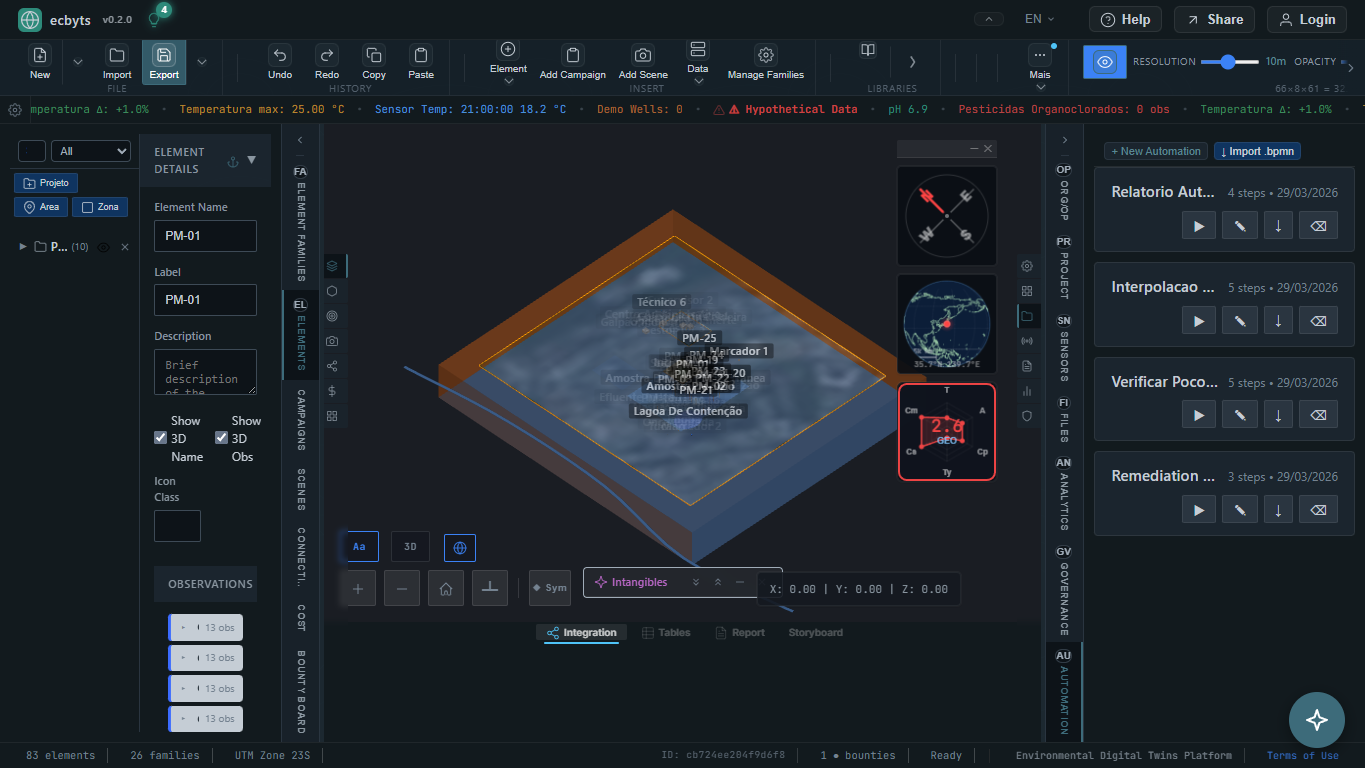Click the Icon Class swatch box
The width and height of the screenshot is (1365, 768).
tap(177, 526)
